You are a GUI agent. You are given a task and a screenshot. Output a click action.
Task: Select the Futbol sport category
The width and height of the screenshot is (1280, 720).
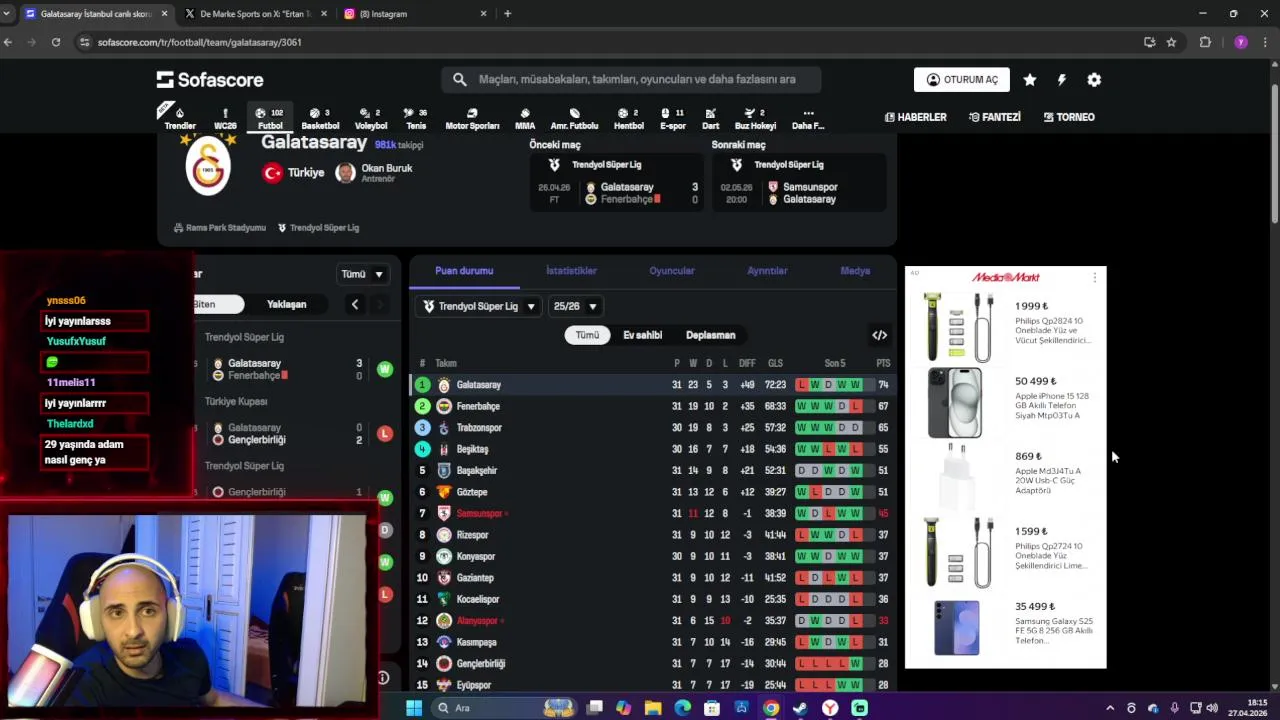click(270, 118)
